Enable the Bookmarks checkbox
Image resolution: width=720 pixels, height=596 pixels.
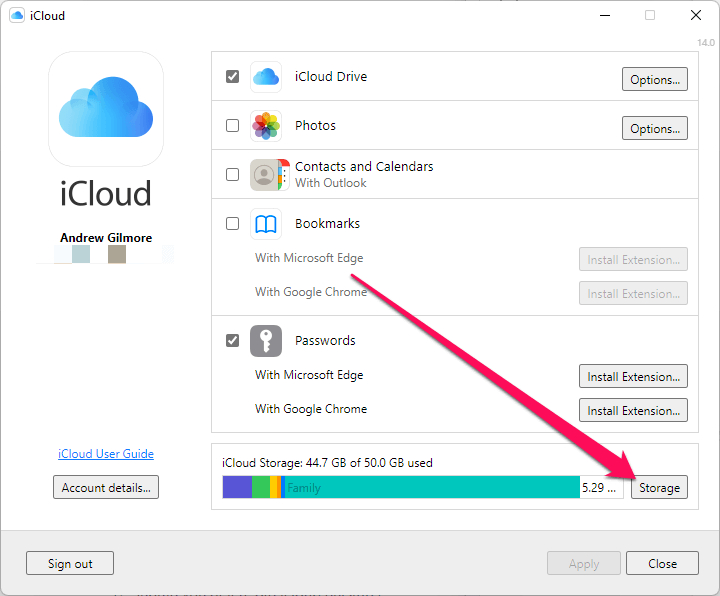click(232, 224)
